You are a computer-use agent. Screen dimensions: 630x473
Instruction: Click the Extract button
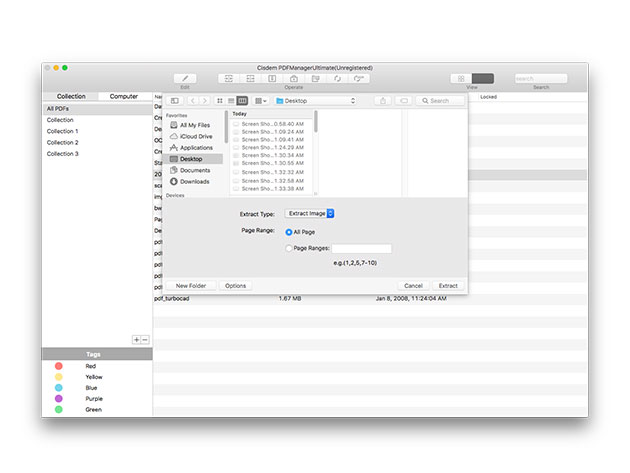(448, 286)
